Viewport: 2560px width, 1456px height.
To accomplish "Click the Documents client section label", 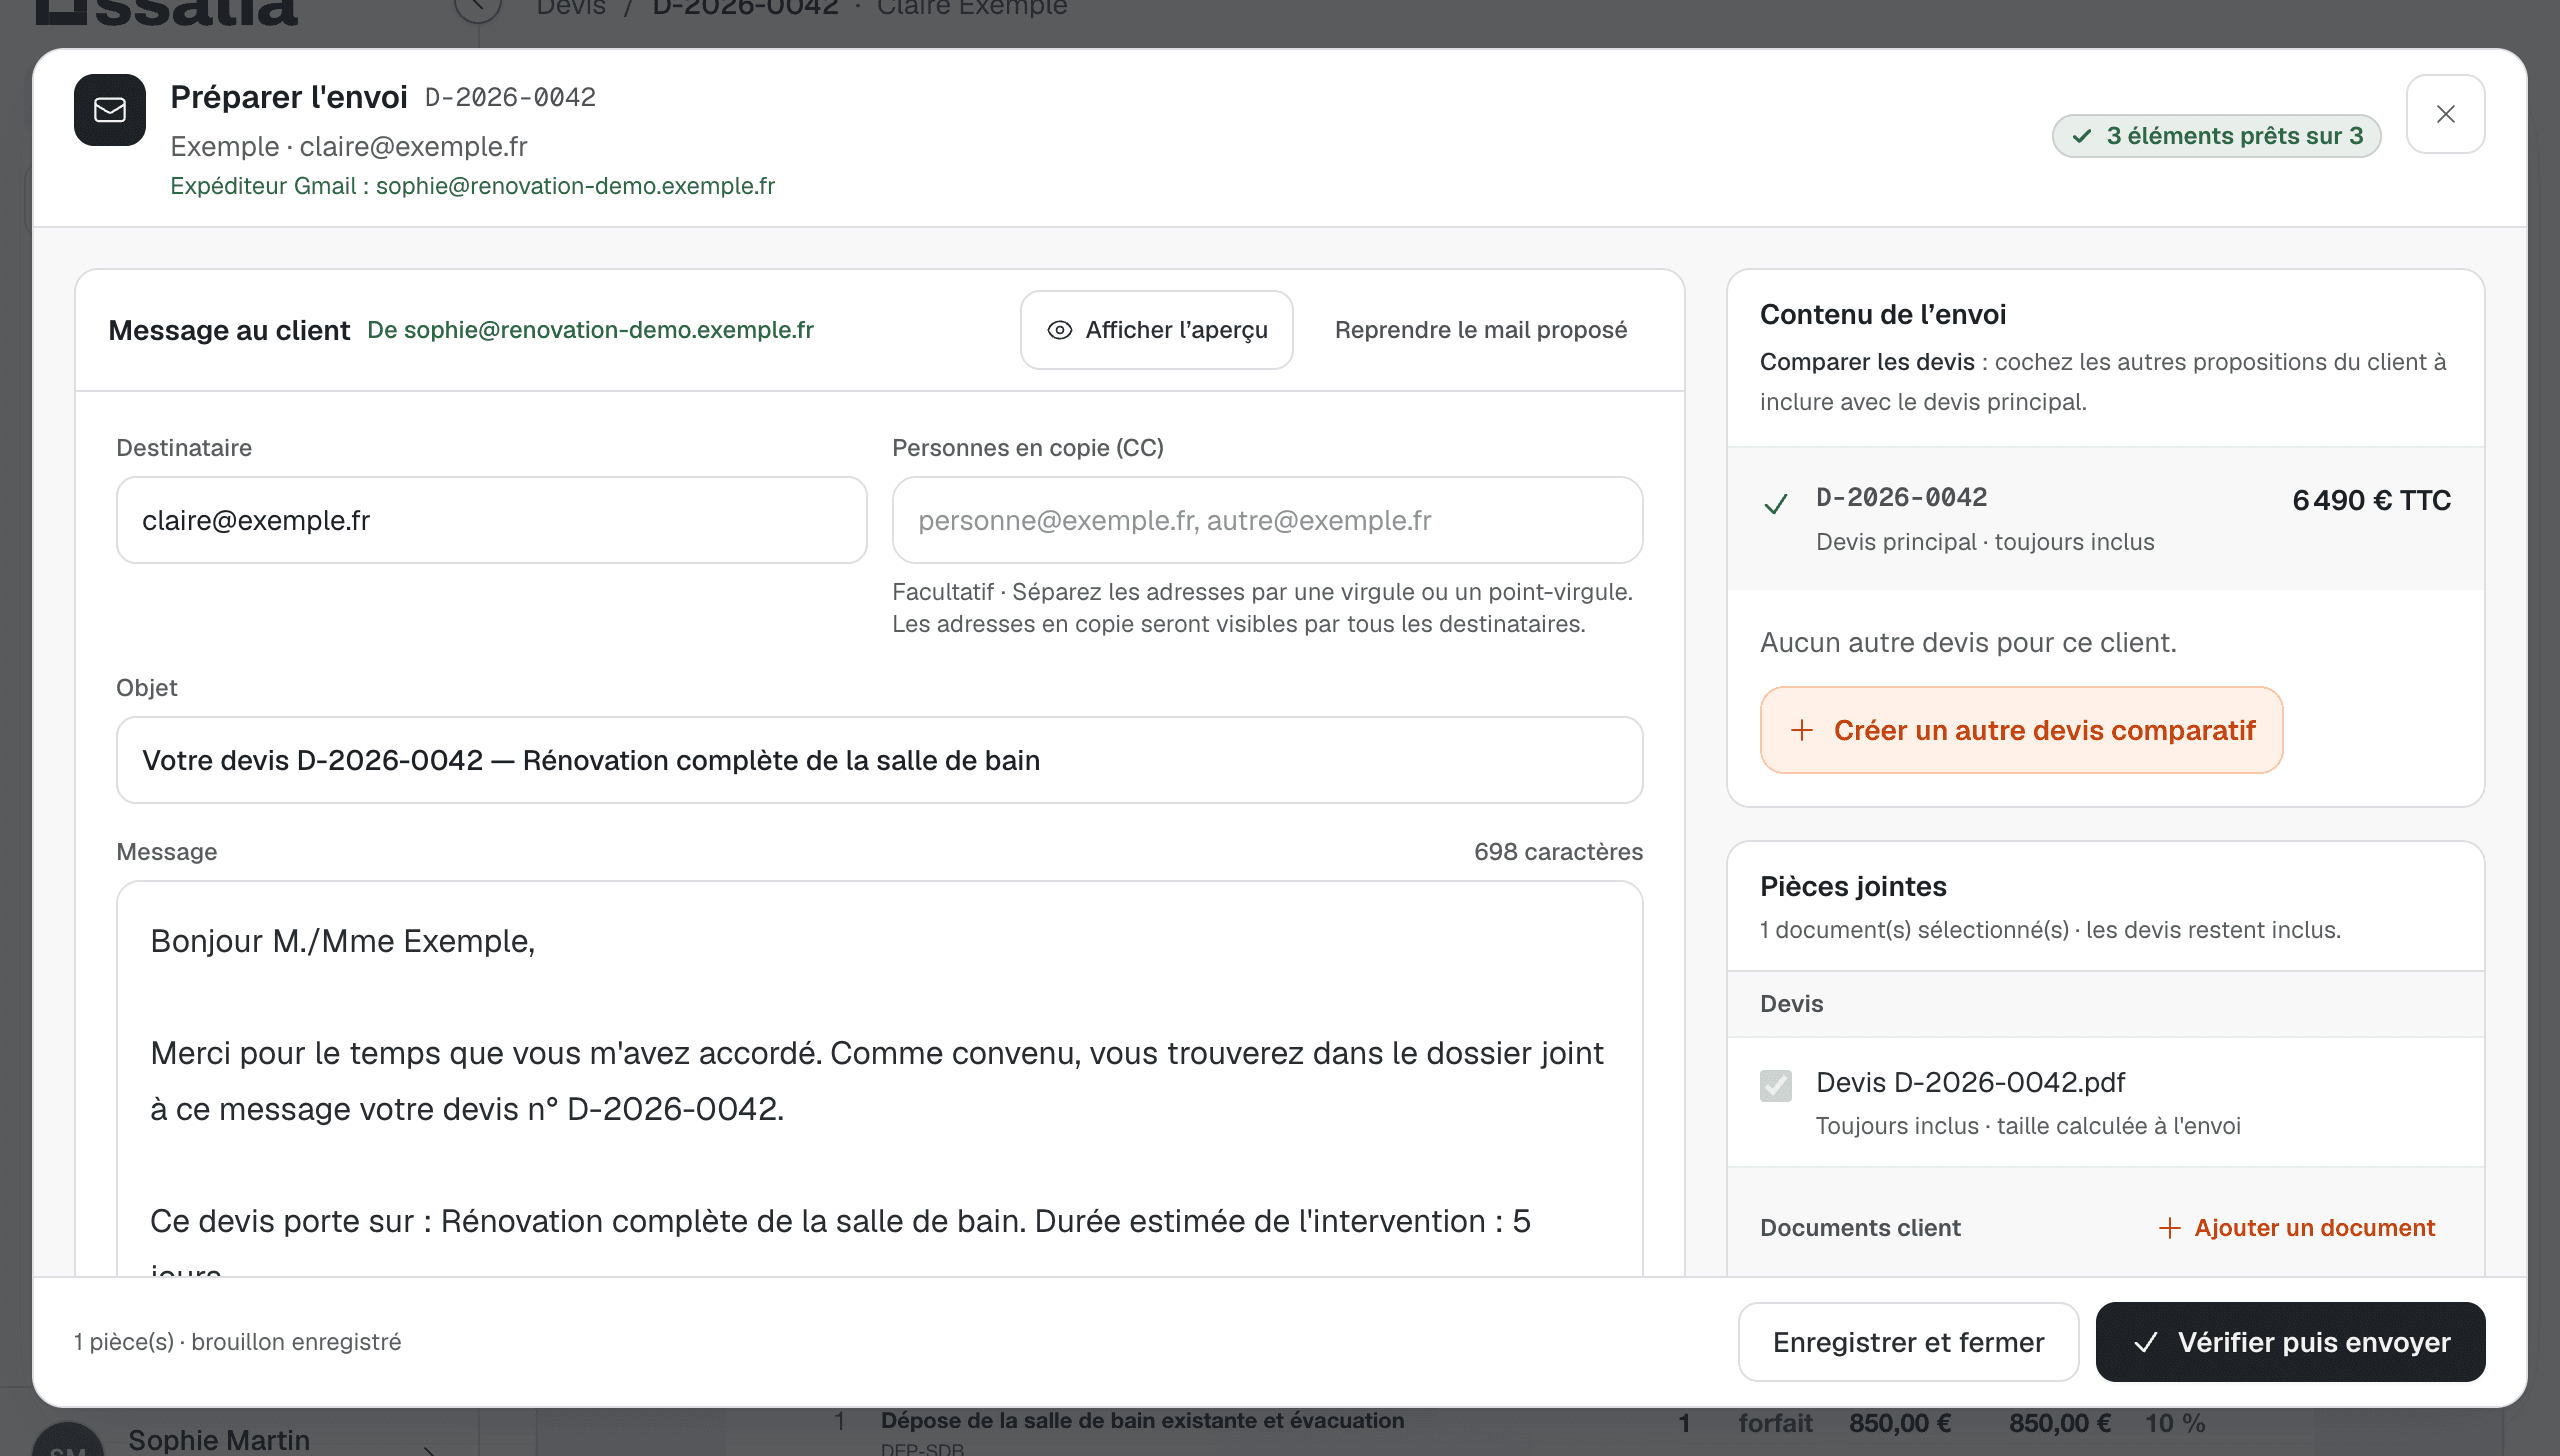I will (x=1860, y=1228).
